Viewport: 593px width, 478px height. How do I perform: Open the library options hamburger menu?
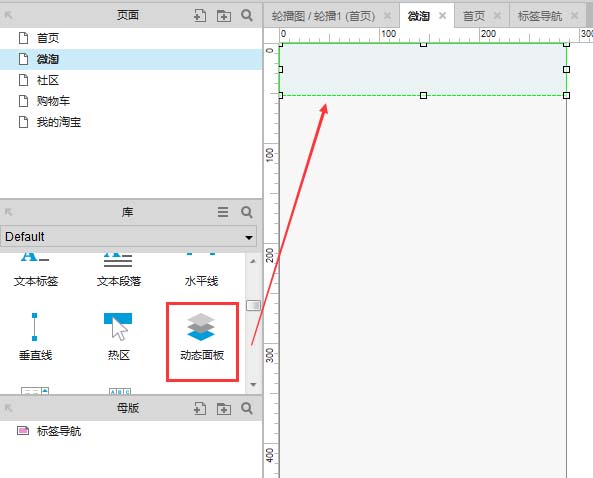coord(223,212)
